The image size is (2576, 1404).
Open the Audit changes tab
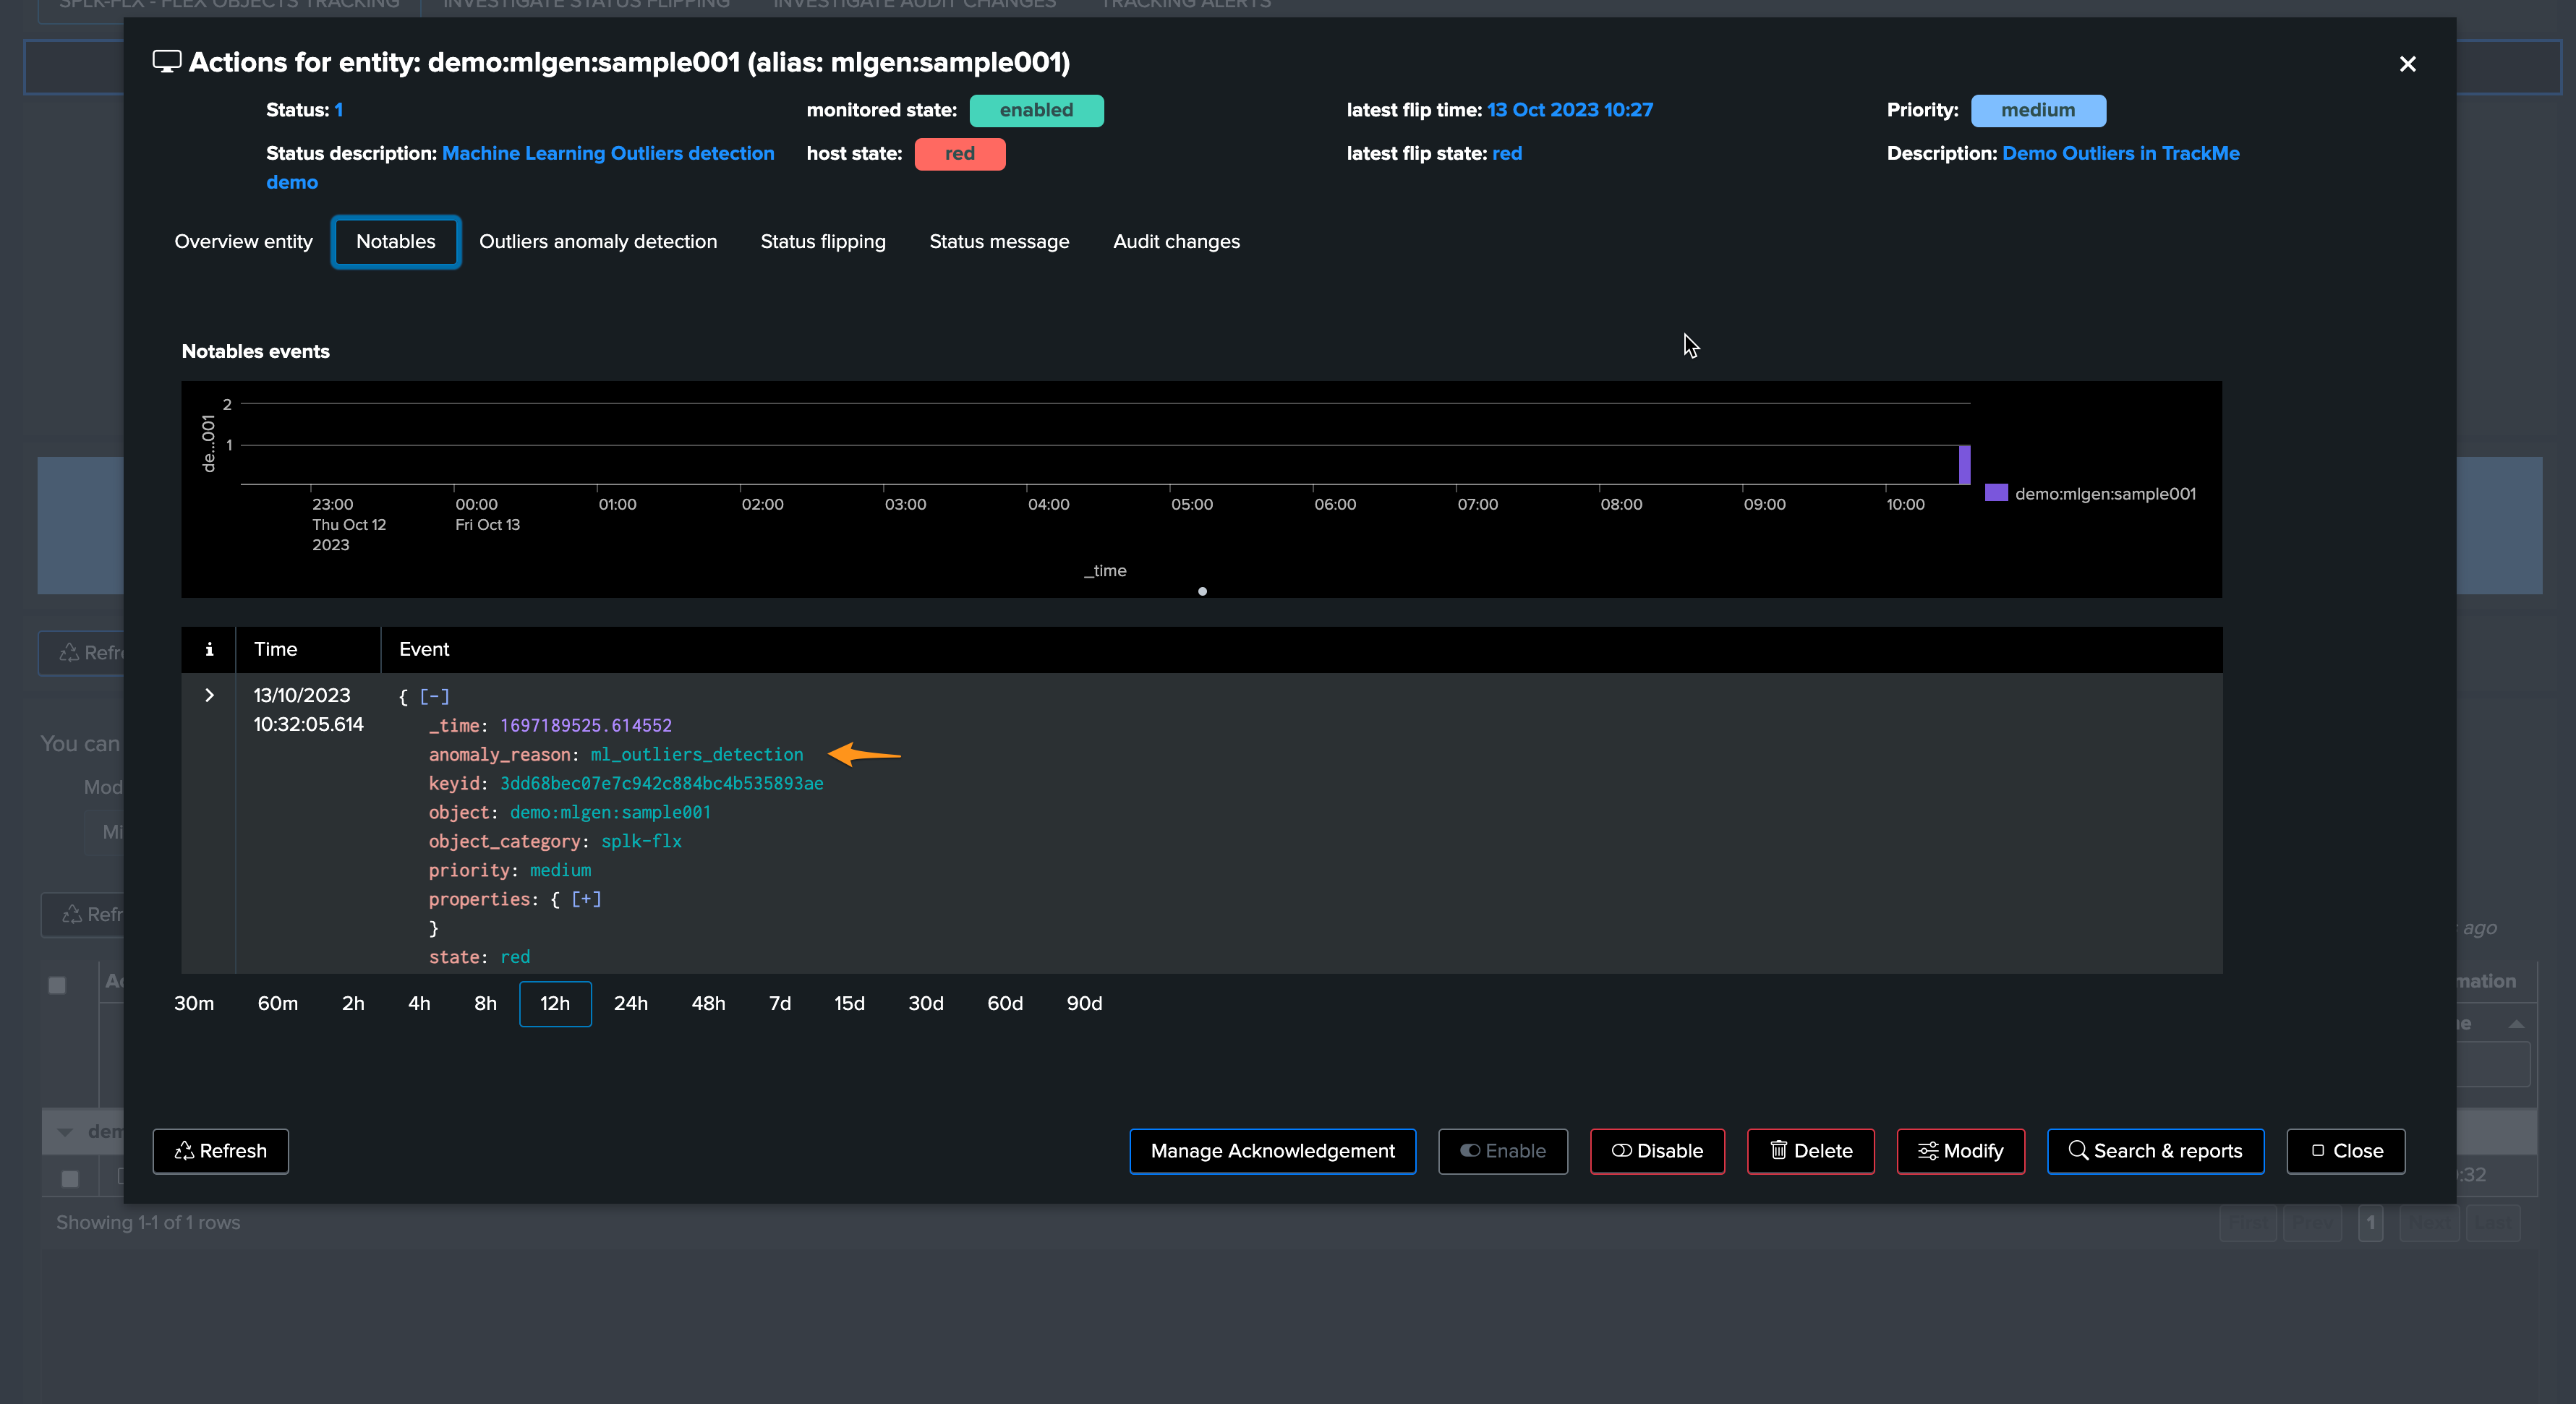click(x=1176, y=242)
